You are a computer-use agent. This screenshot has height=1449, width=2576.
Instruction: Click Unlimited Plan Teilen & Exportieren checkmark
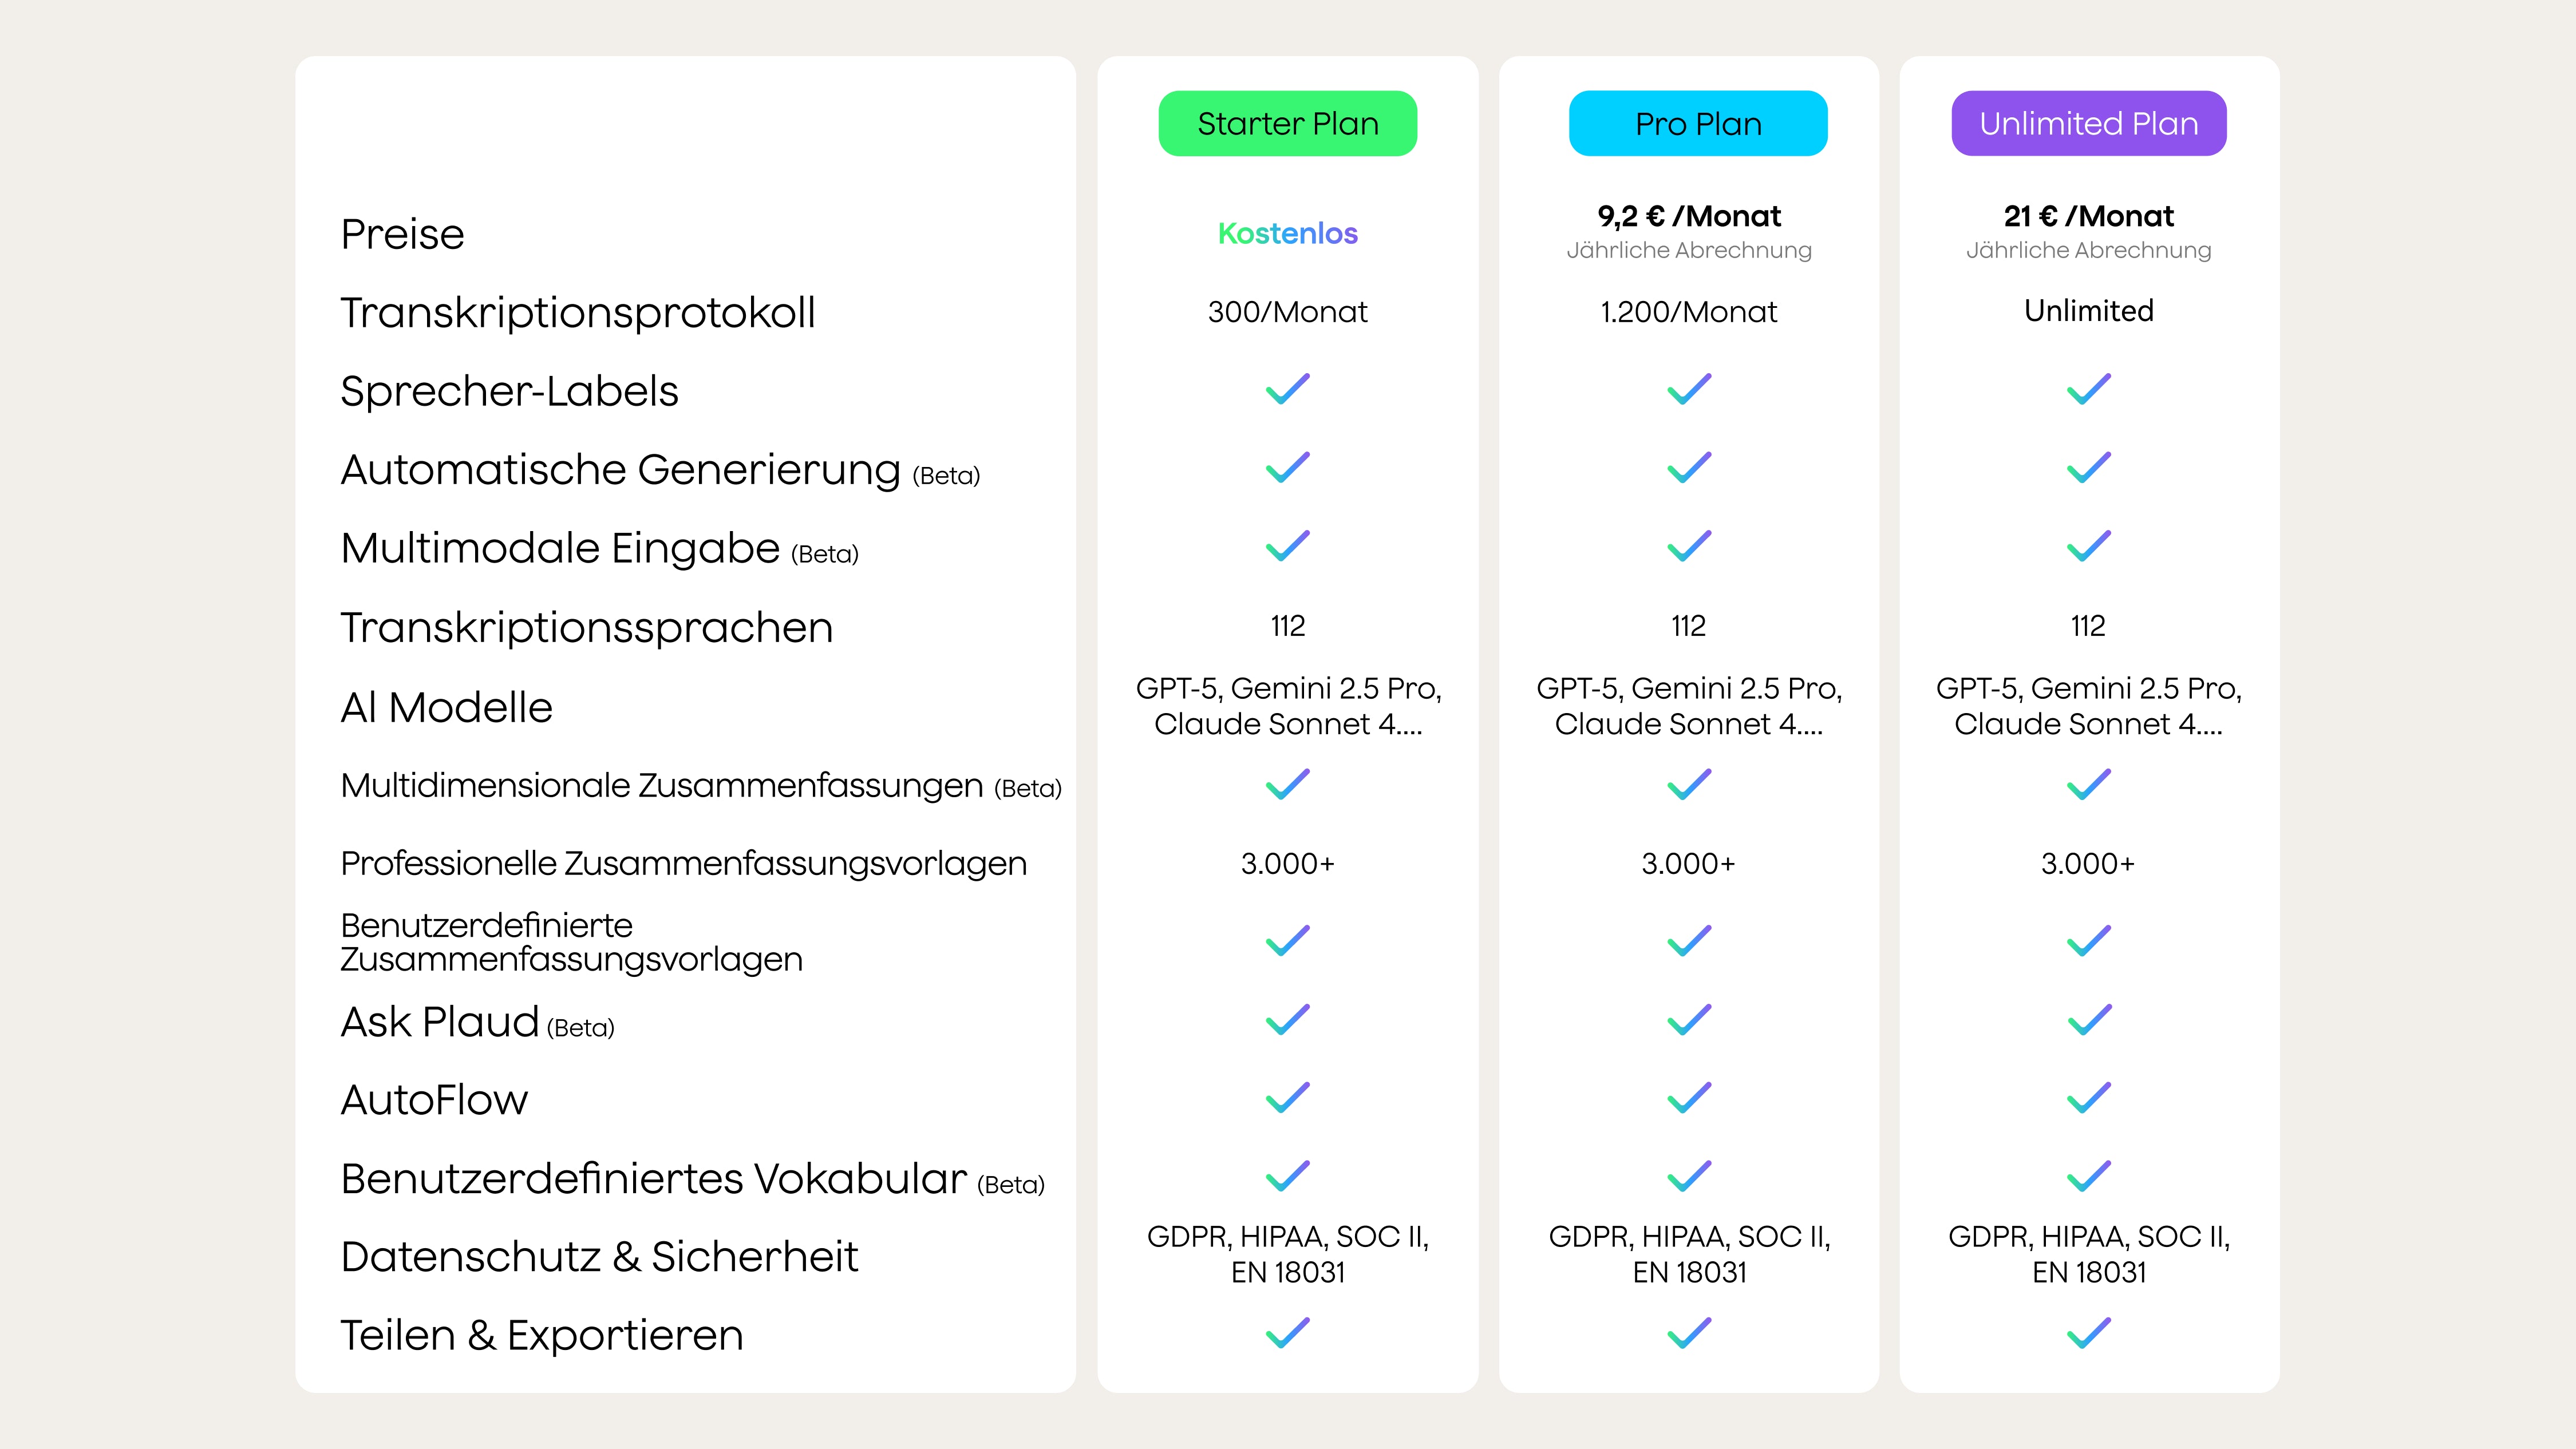(2088, 1333)
